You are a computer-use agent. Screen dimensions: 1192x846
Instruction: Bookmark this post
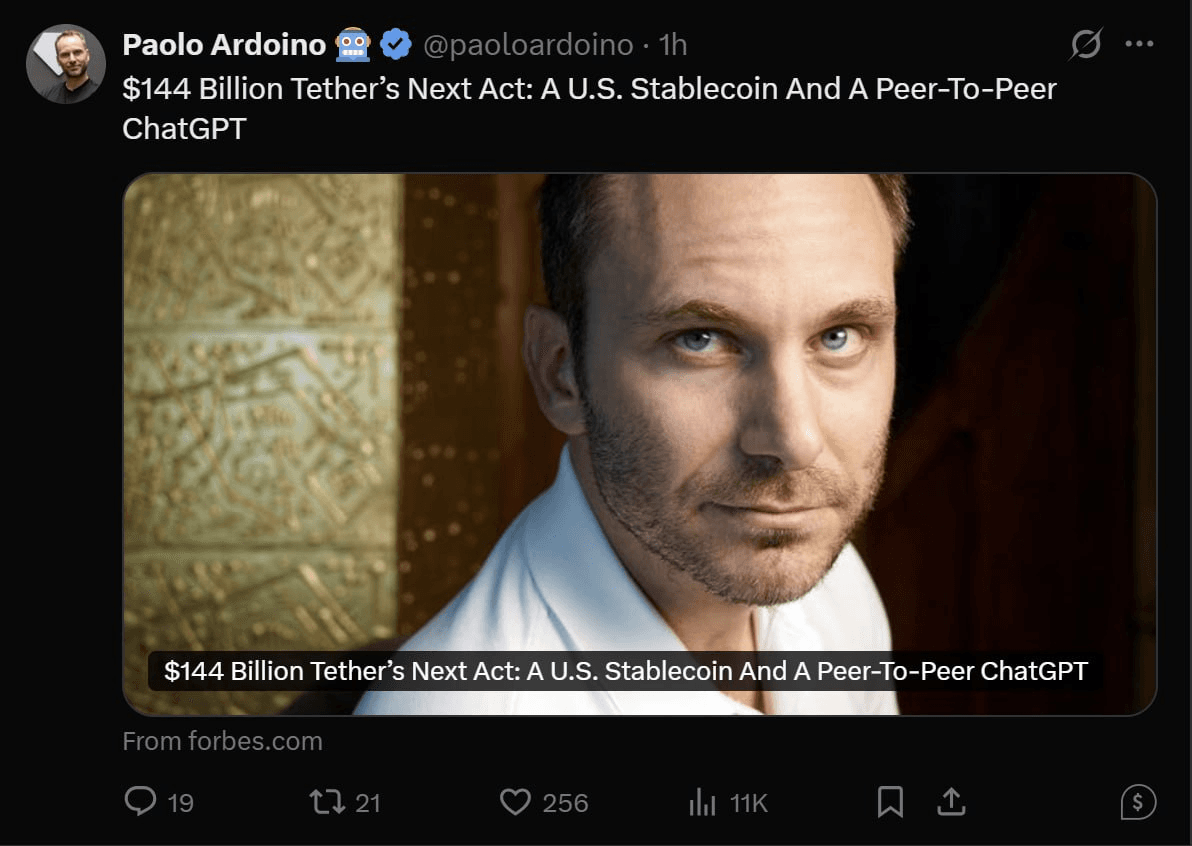coord(889,801)
